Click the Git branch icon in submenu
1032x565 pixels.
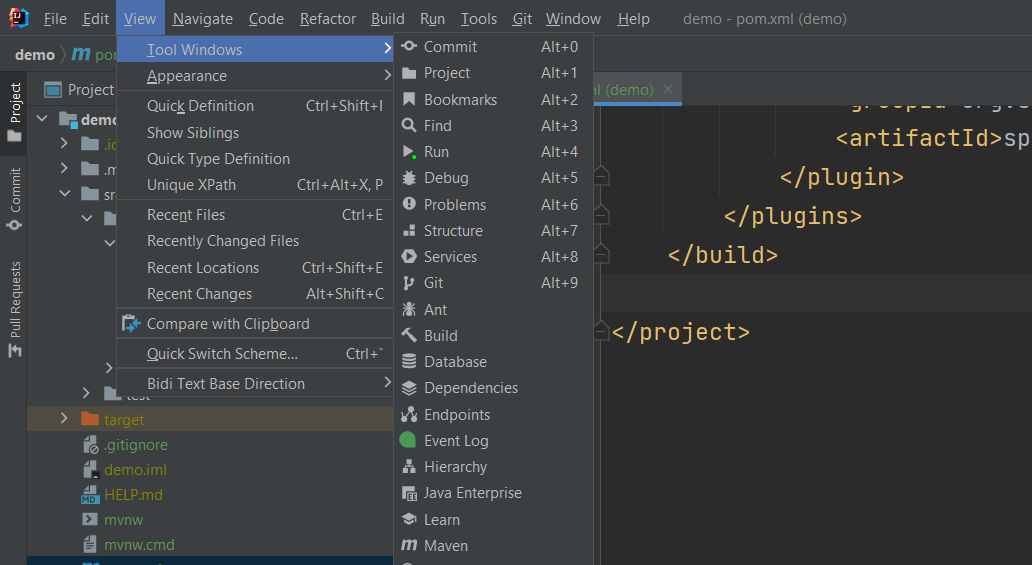pyautogui.click(x=409, y=283)
